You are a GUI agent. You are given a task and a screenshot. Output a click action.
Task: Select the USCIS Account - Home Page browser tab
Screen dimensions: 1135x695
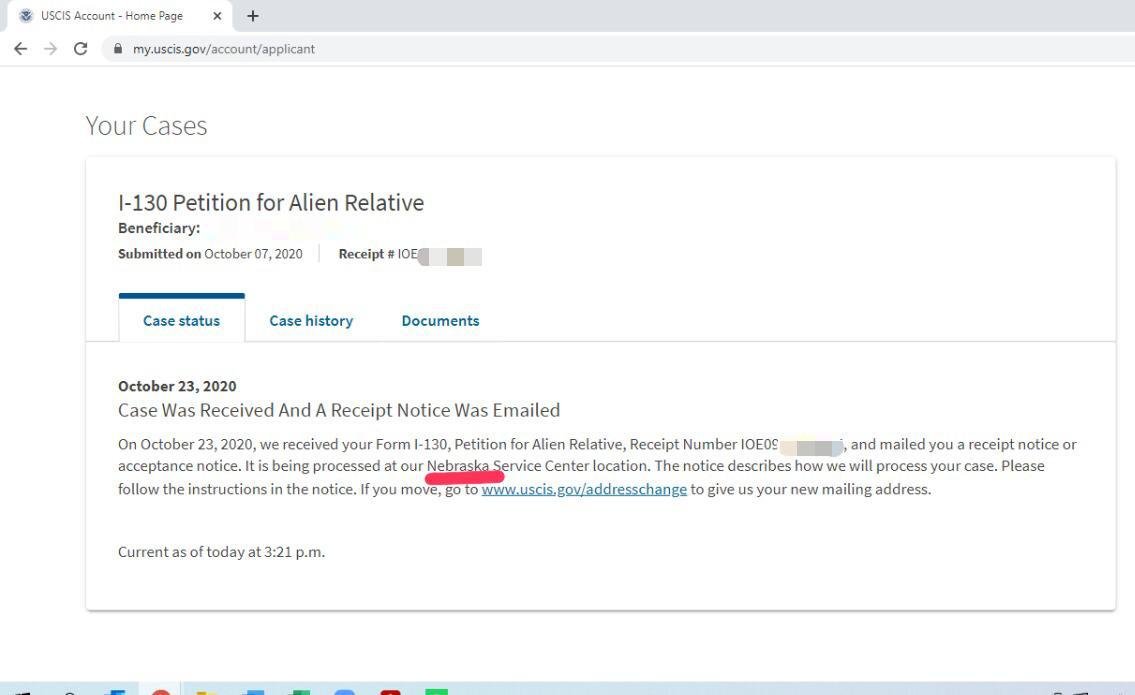click(119, 16)
